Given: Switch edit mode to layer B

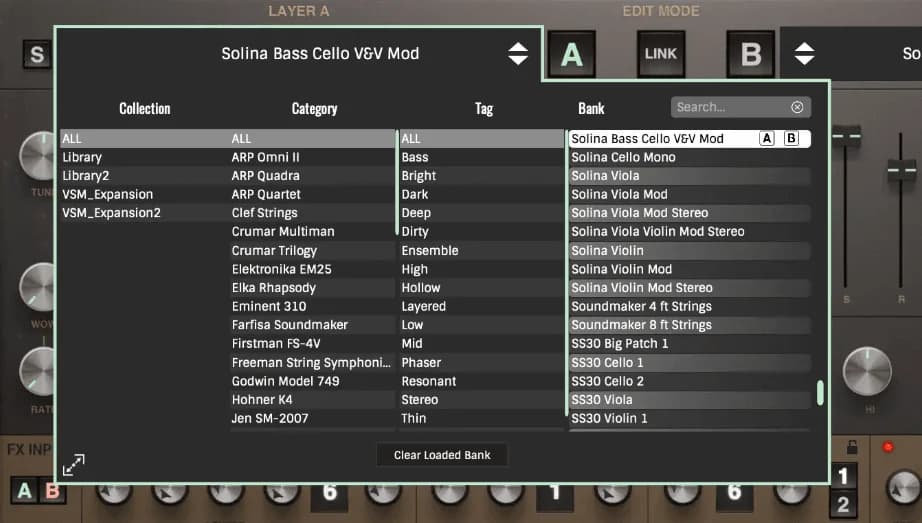Looking at the screenshot, I should click(x=750, y=54).
